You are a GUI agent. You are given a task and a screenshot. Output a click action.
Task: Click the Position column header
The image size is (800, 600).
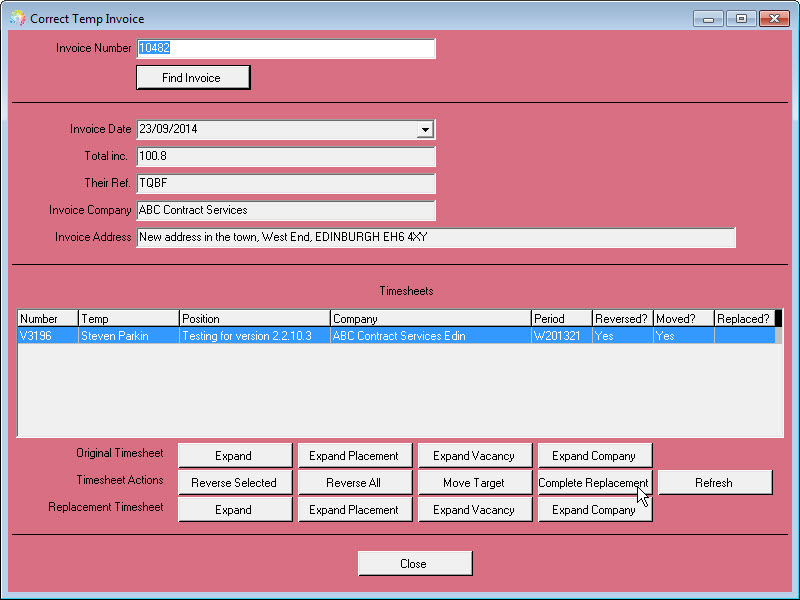point(255,318)
